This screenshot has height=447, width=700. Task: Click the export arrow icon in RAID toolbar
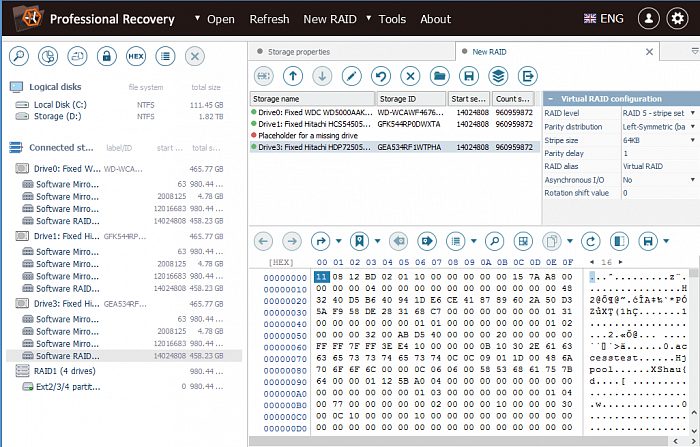click(528, 76)
